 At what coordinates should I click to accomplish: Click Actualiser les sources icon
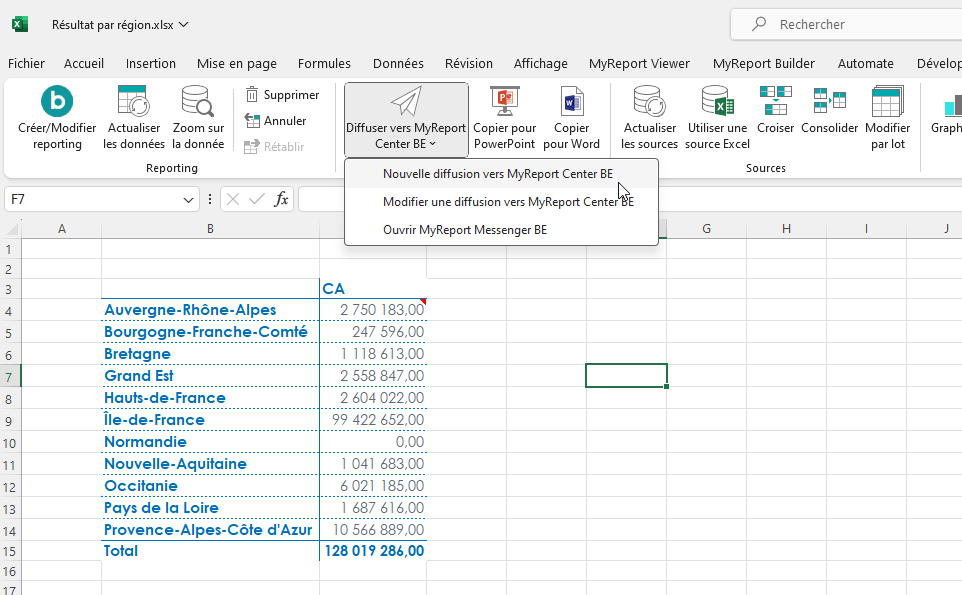(650, 103)
